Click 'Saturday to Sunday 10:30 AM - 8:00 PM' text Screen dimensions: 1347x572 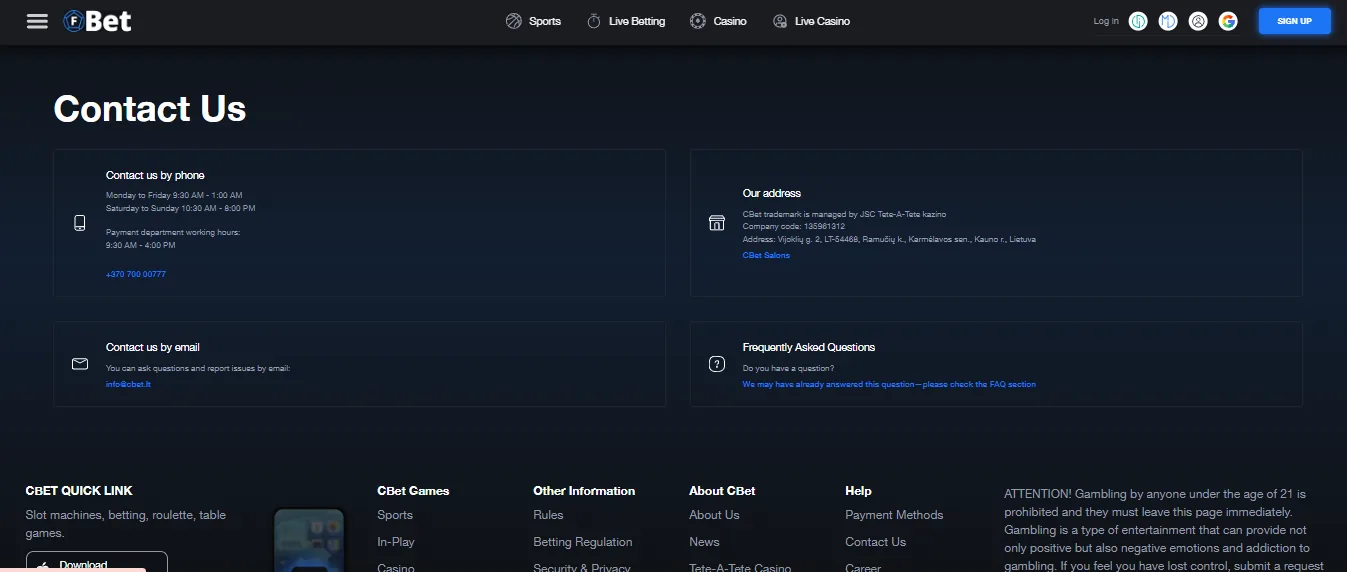pyautogui.click(x=181, y=208)
